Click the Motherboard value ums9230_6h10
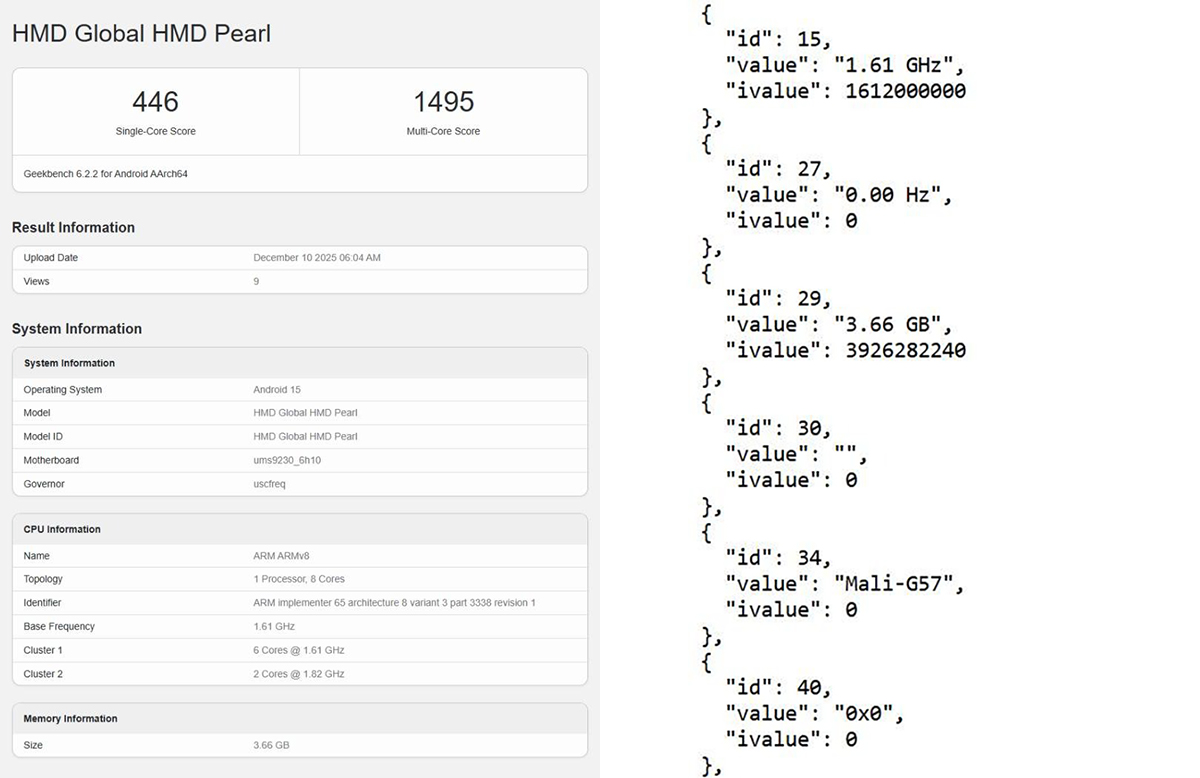1200x778 pixels. (287, 460)
